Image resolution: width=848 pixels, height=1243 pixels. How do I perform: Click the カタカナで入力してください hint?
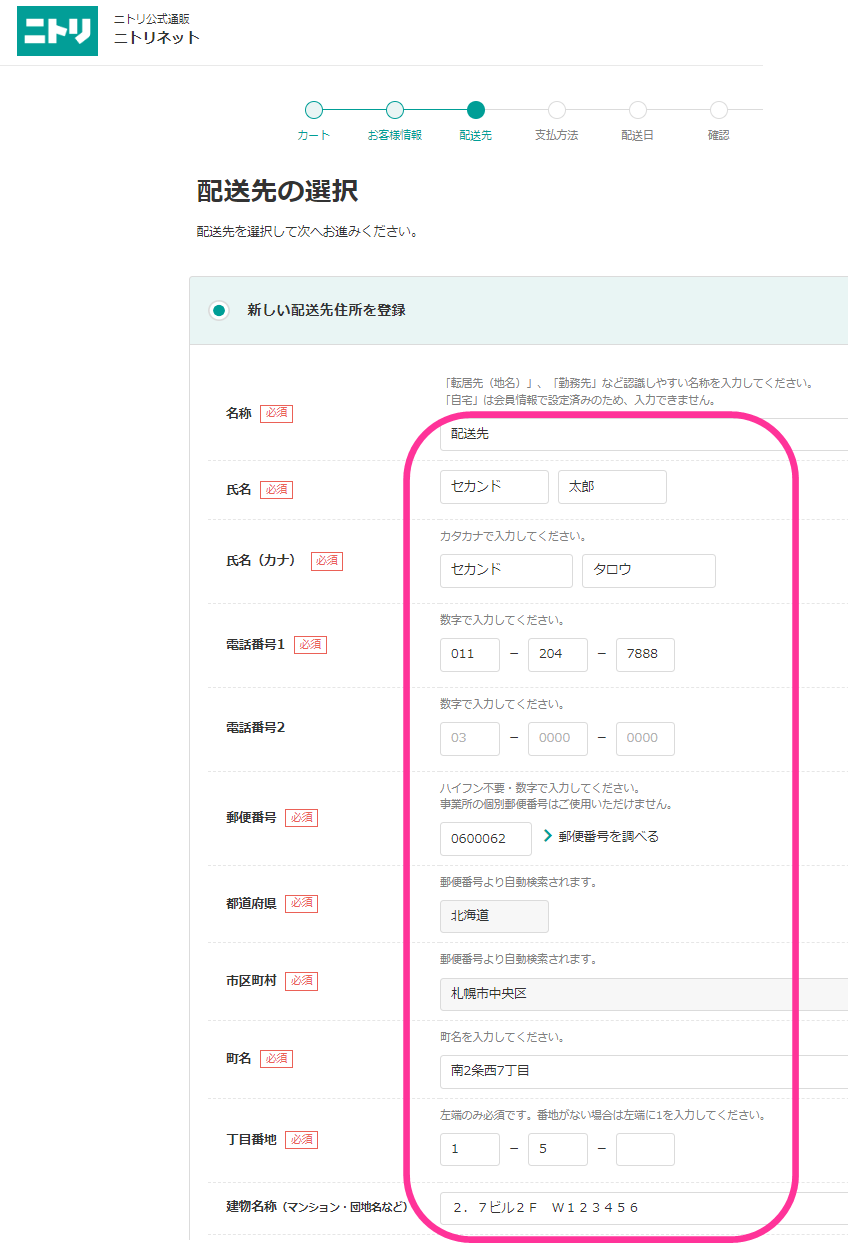pyautogui.click(x=513, y=536)
